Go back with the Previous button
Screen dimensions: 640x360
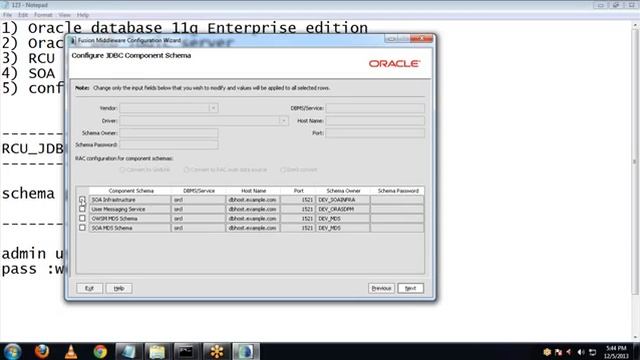[x=381, y=288]
